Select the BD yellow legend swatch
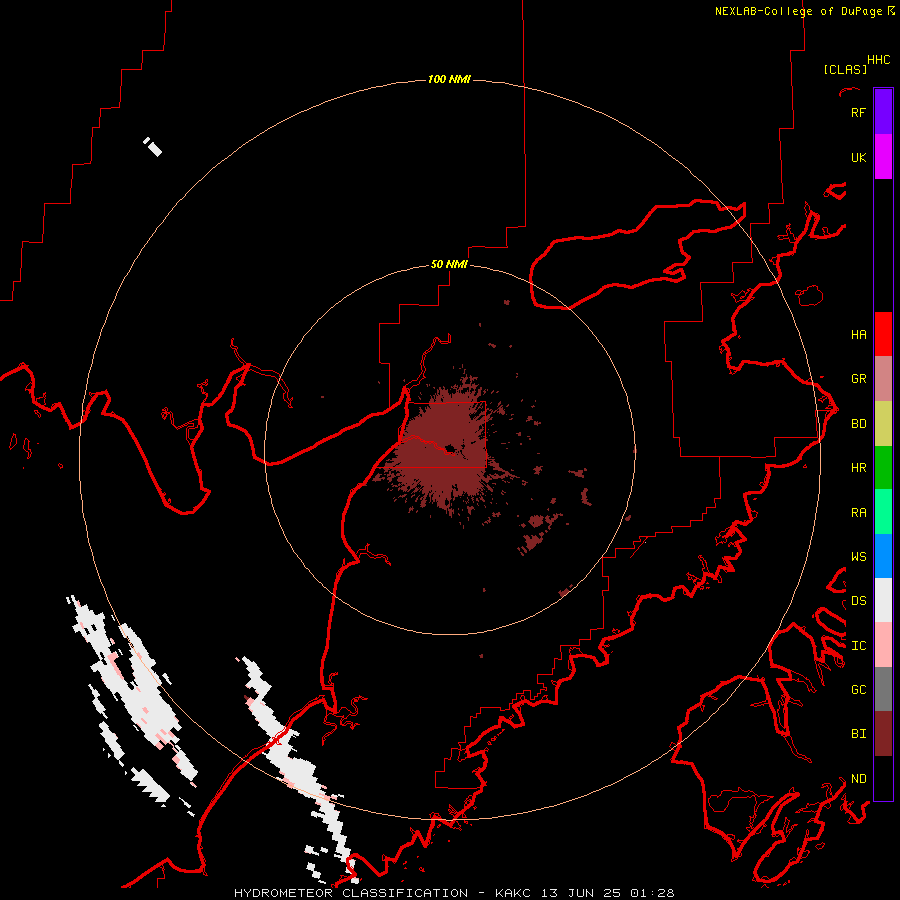 pyautogui.click(x=883, y=424)
